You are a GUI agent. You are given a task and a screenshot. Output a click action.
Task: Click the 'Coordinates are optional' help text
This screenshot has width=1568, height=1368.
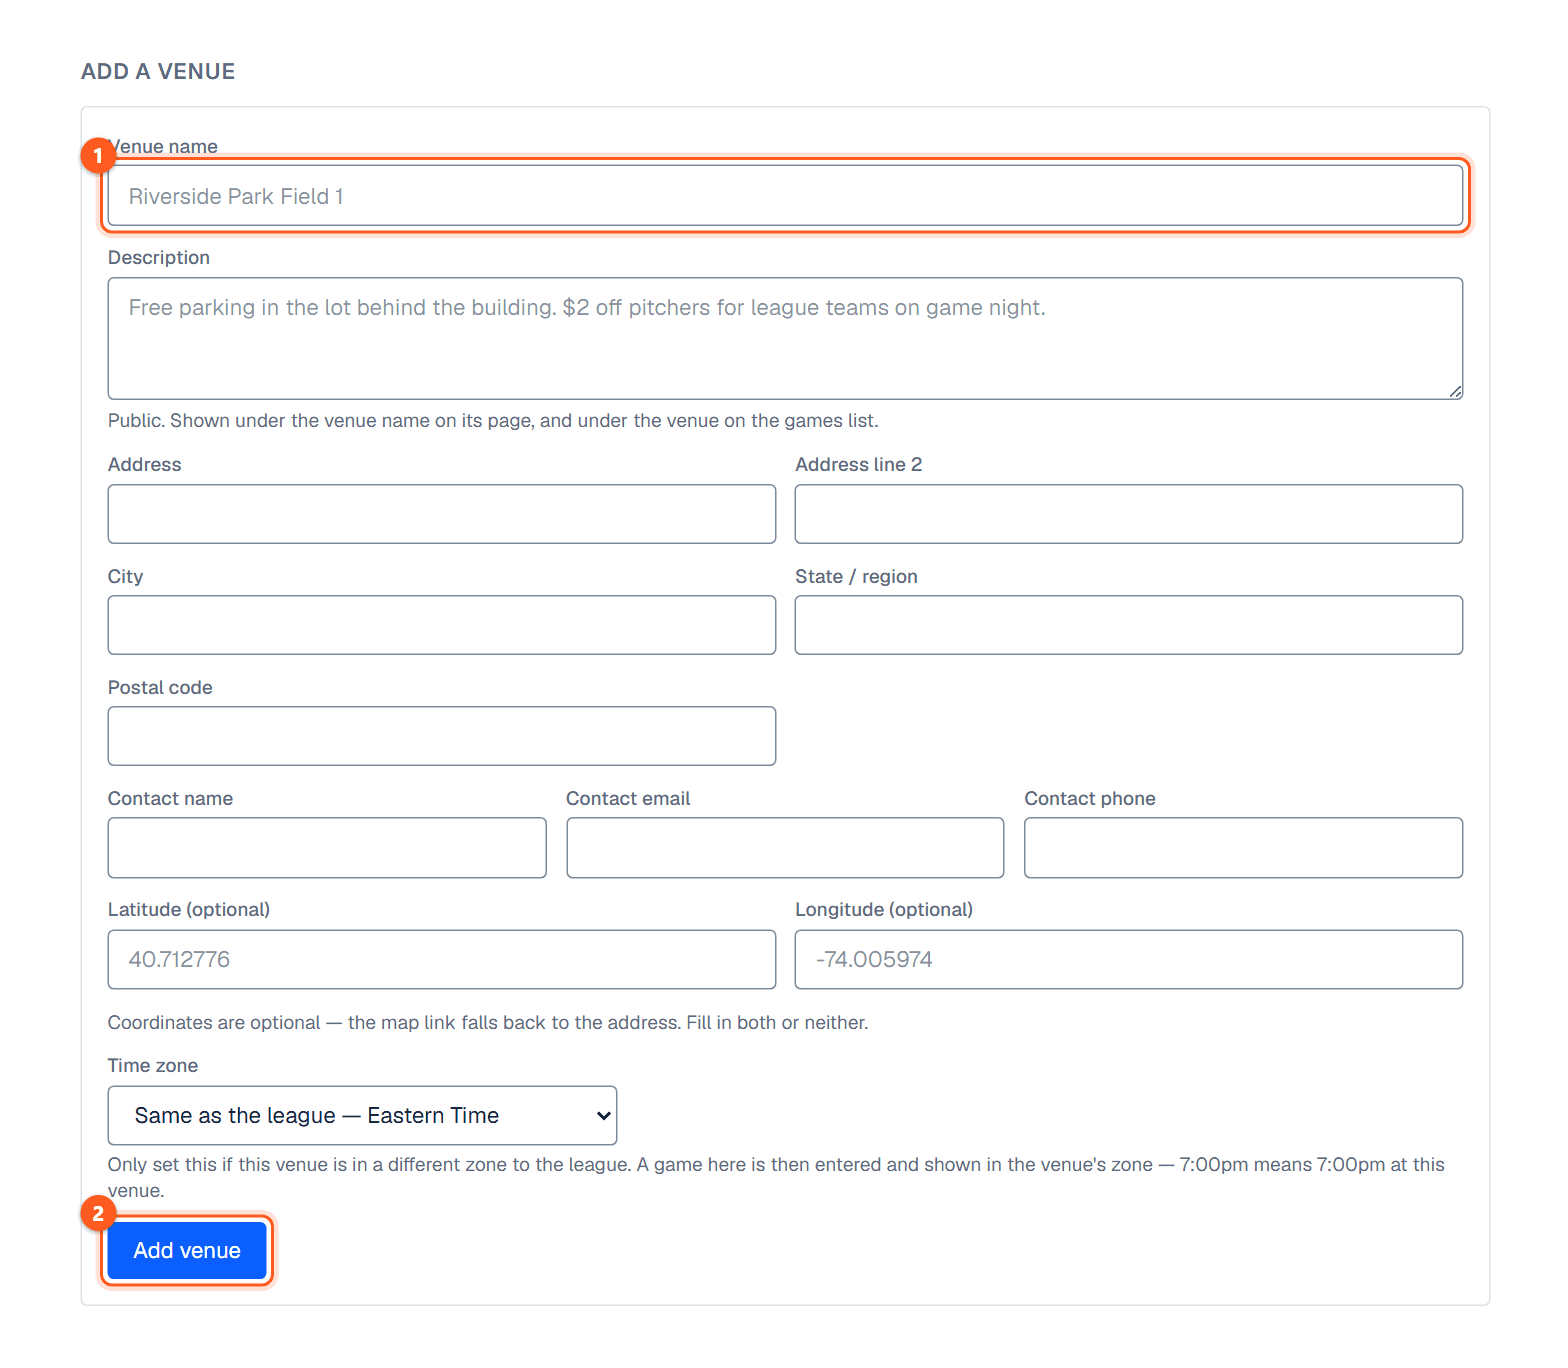coord(488,1022)
